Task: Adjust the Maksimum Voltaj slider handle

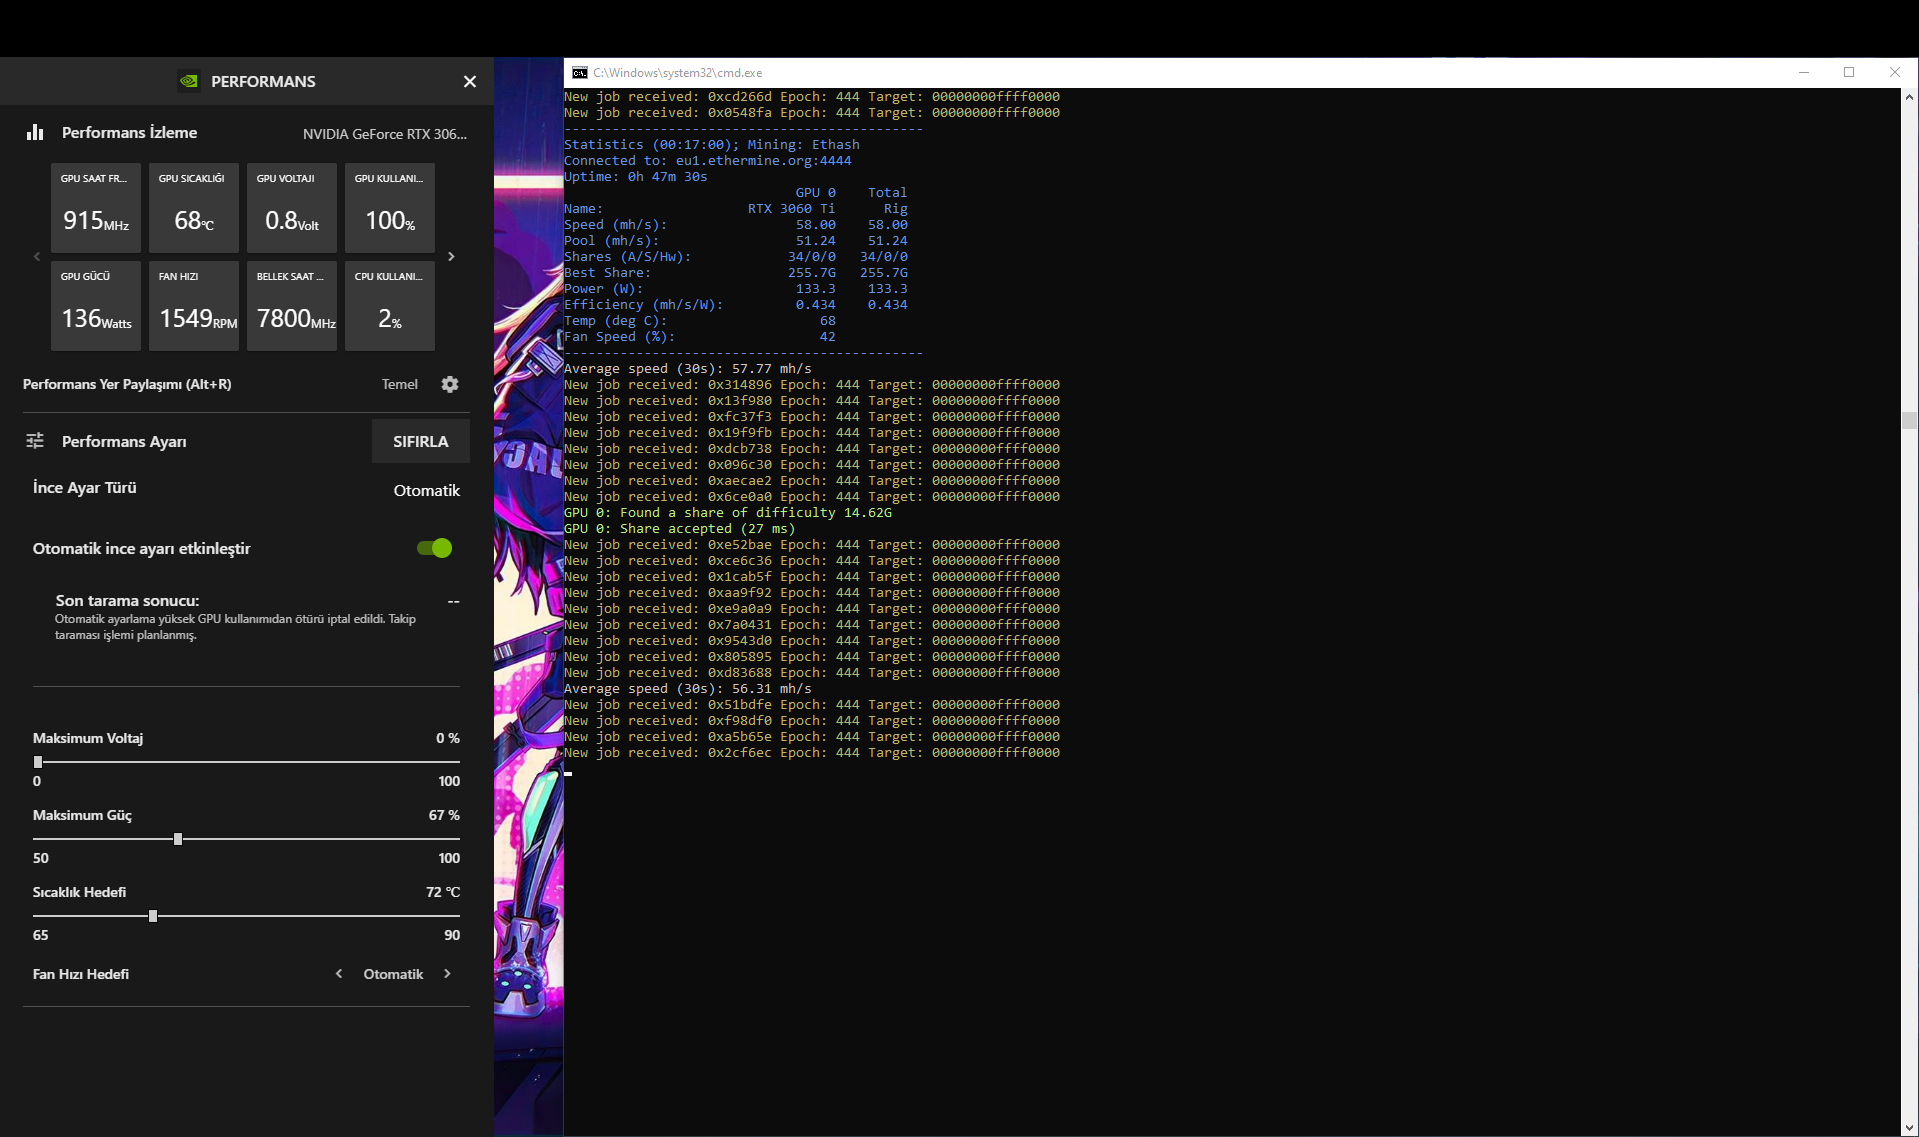Action: tap(38, 762)
